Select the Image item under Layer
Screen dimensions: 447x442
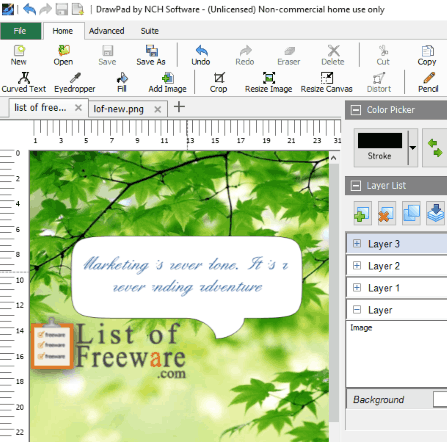pos(361,328)
